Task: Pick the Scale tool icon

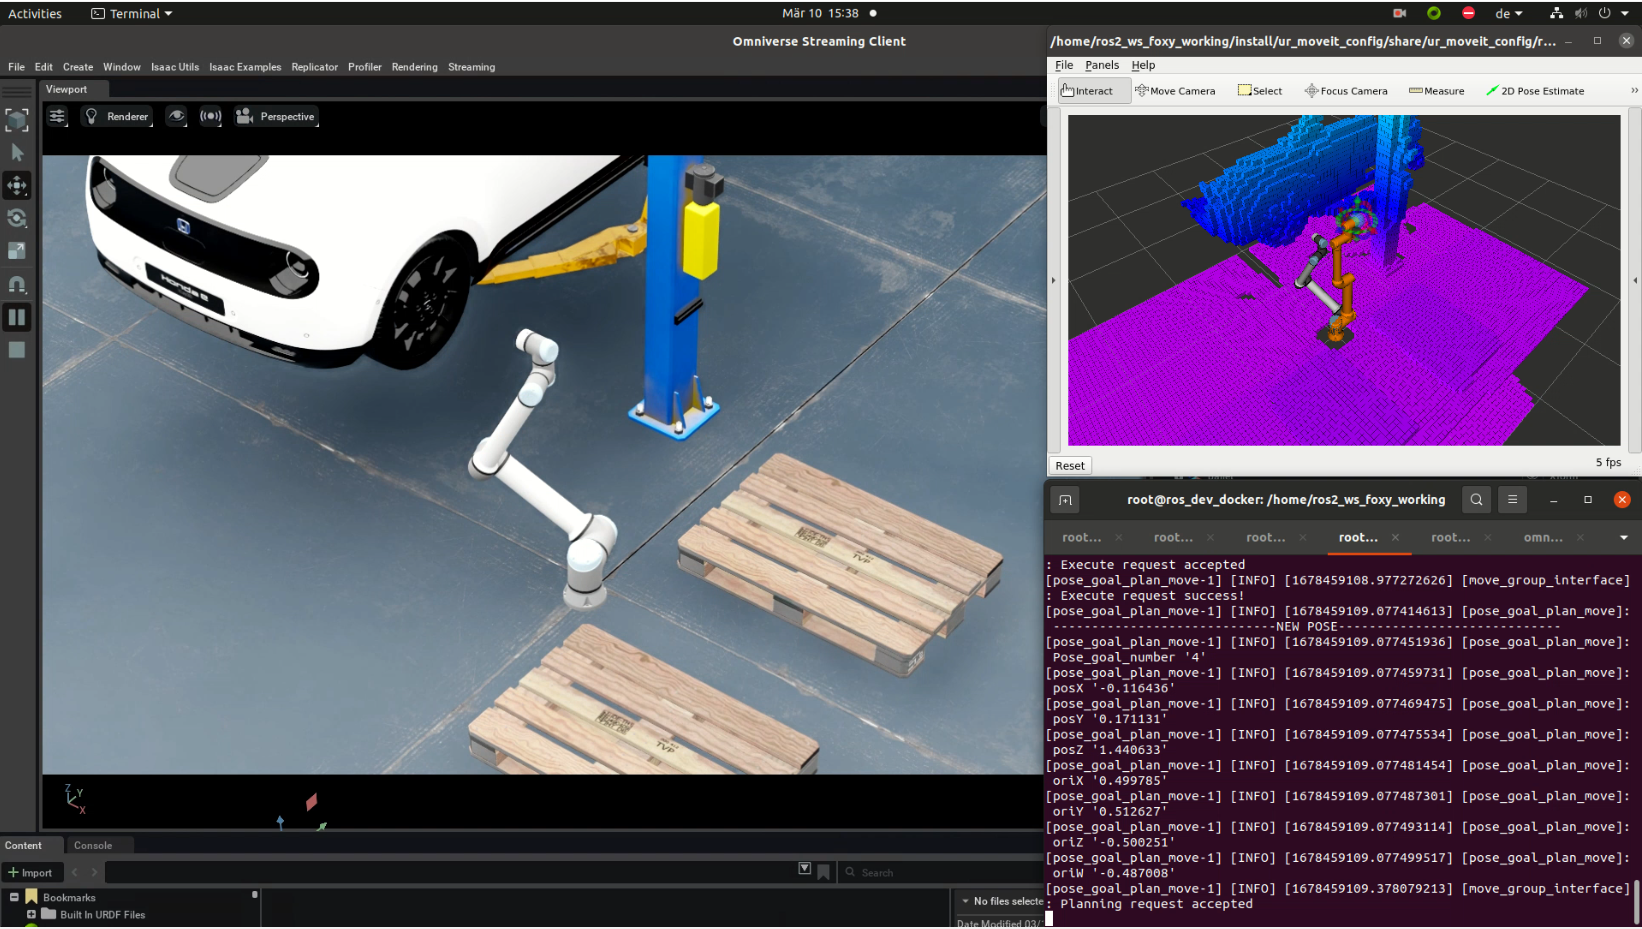Action: pyautogui.click(x=17, y=251)
